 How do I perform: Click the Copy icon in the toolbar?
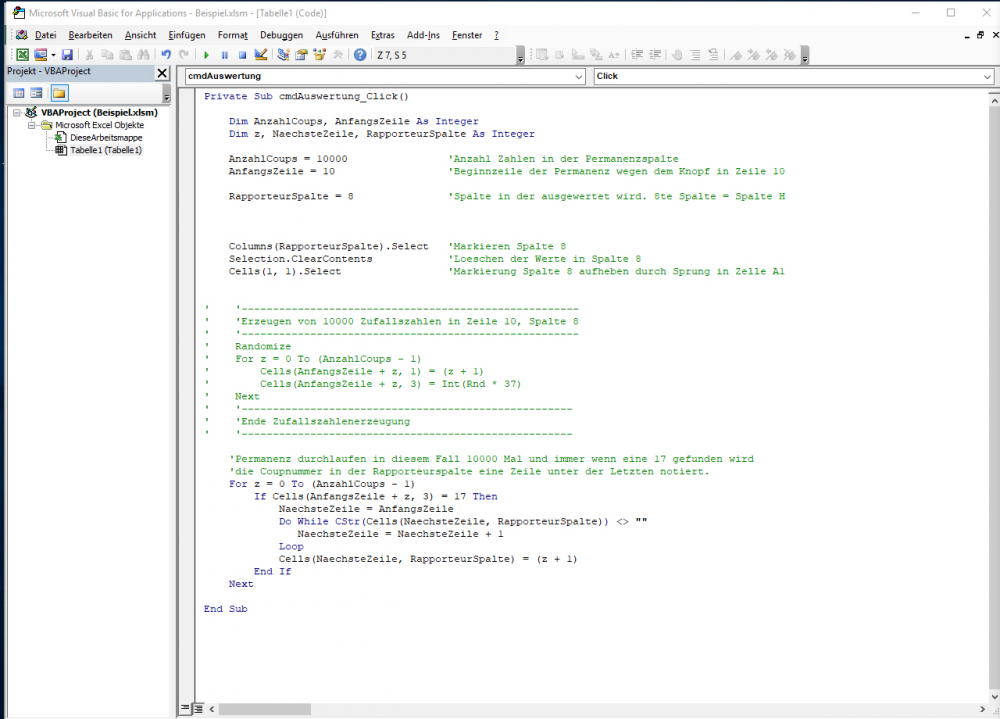108,55
